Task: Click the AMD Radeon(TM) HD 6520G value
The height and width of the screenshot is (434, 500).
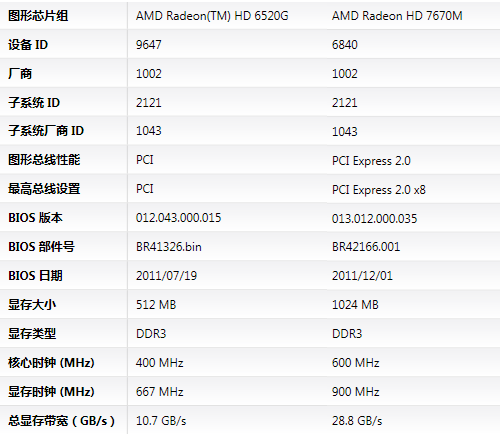Action: click(212, 16)
